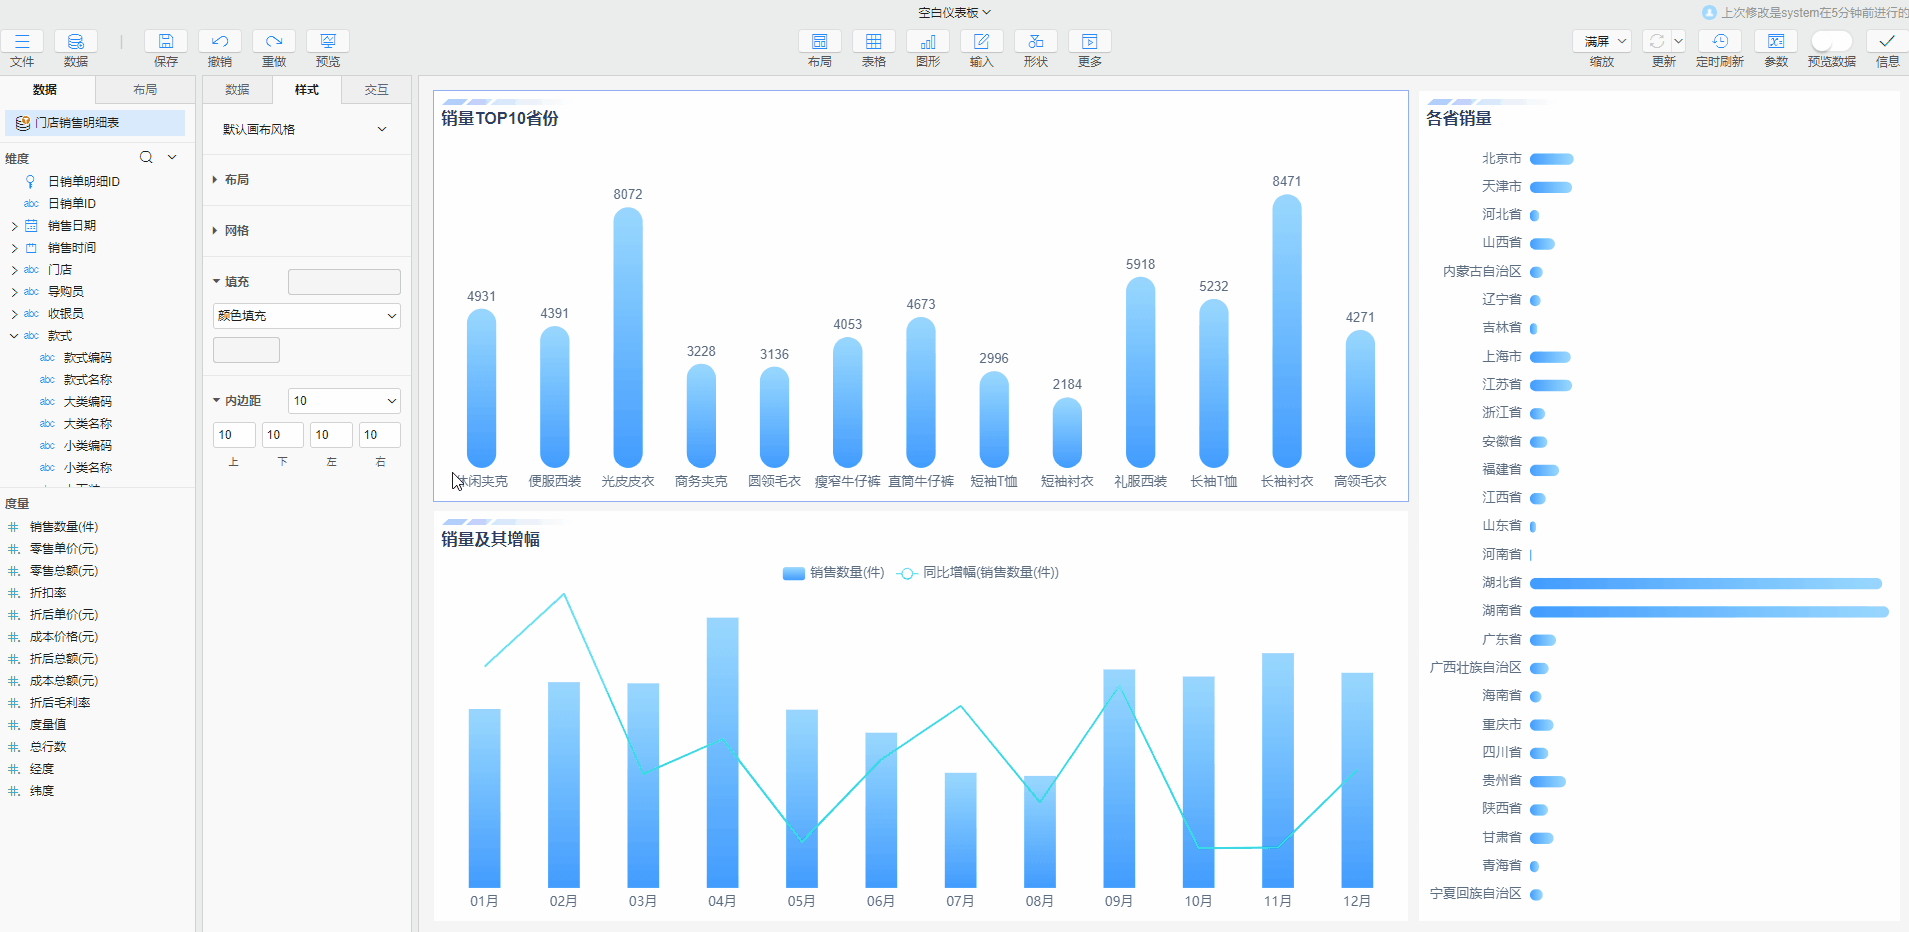
Task: Click the 销售数量(件) legend item
Action: 834,573
